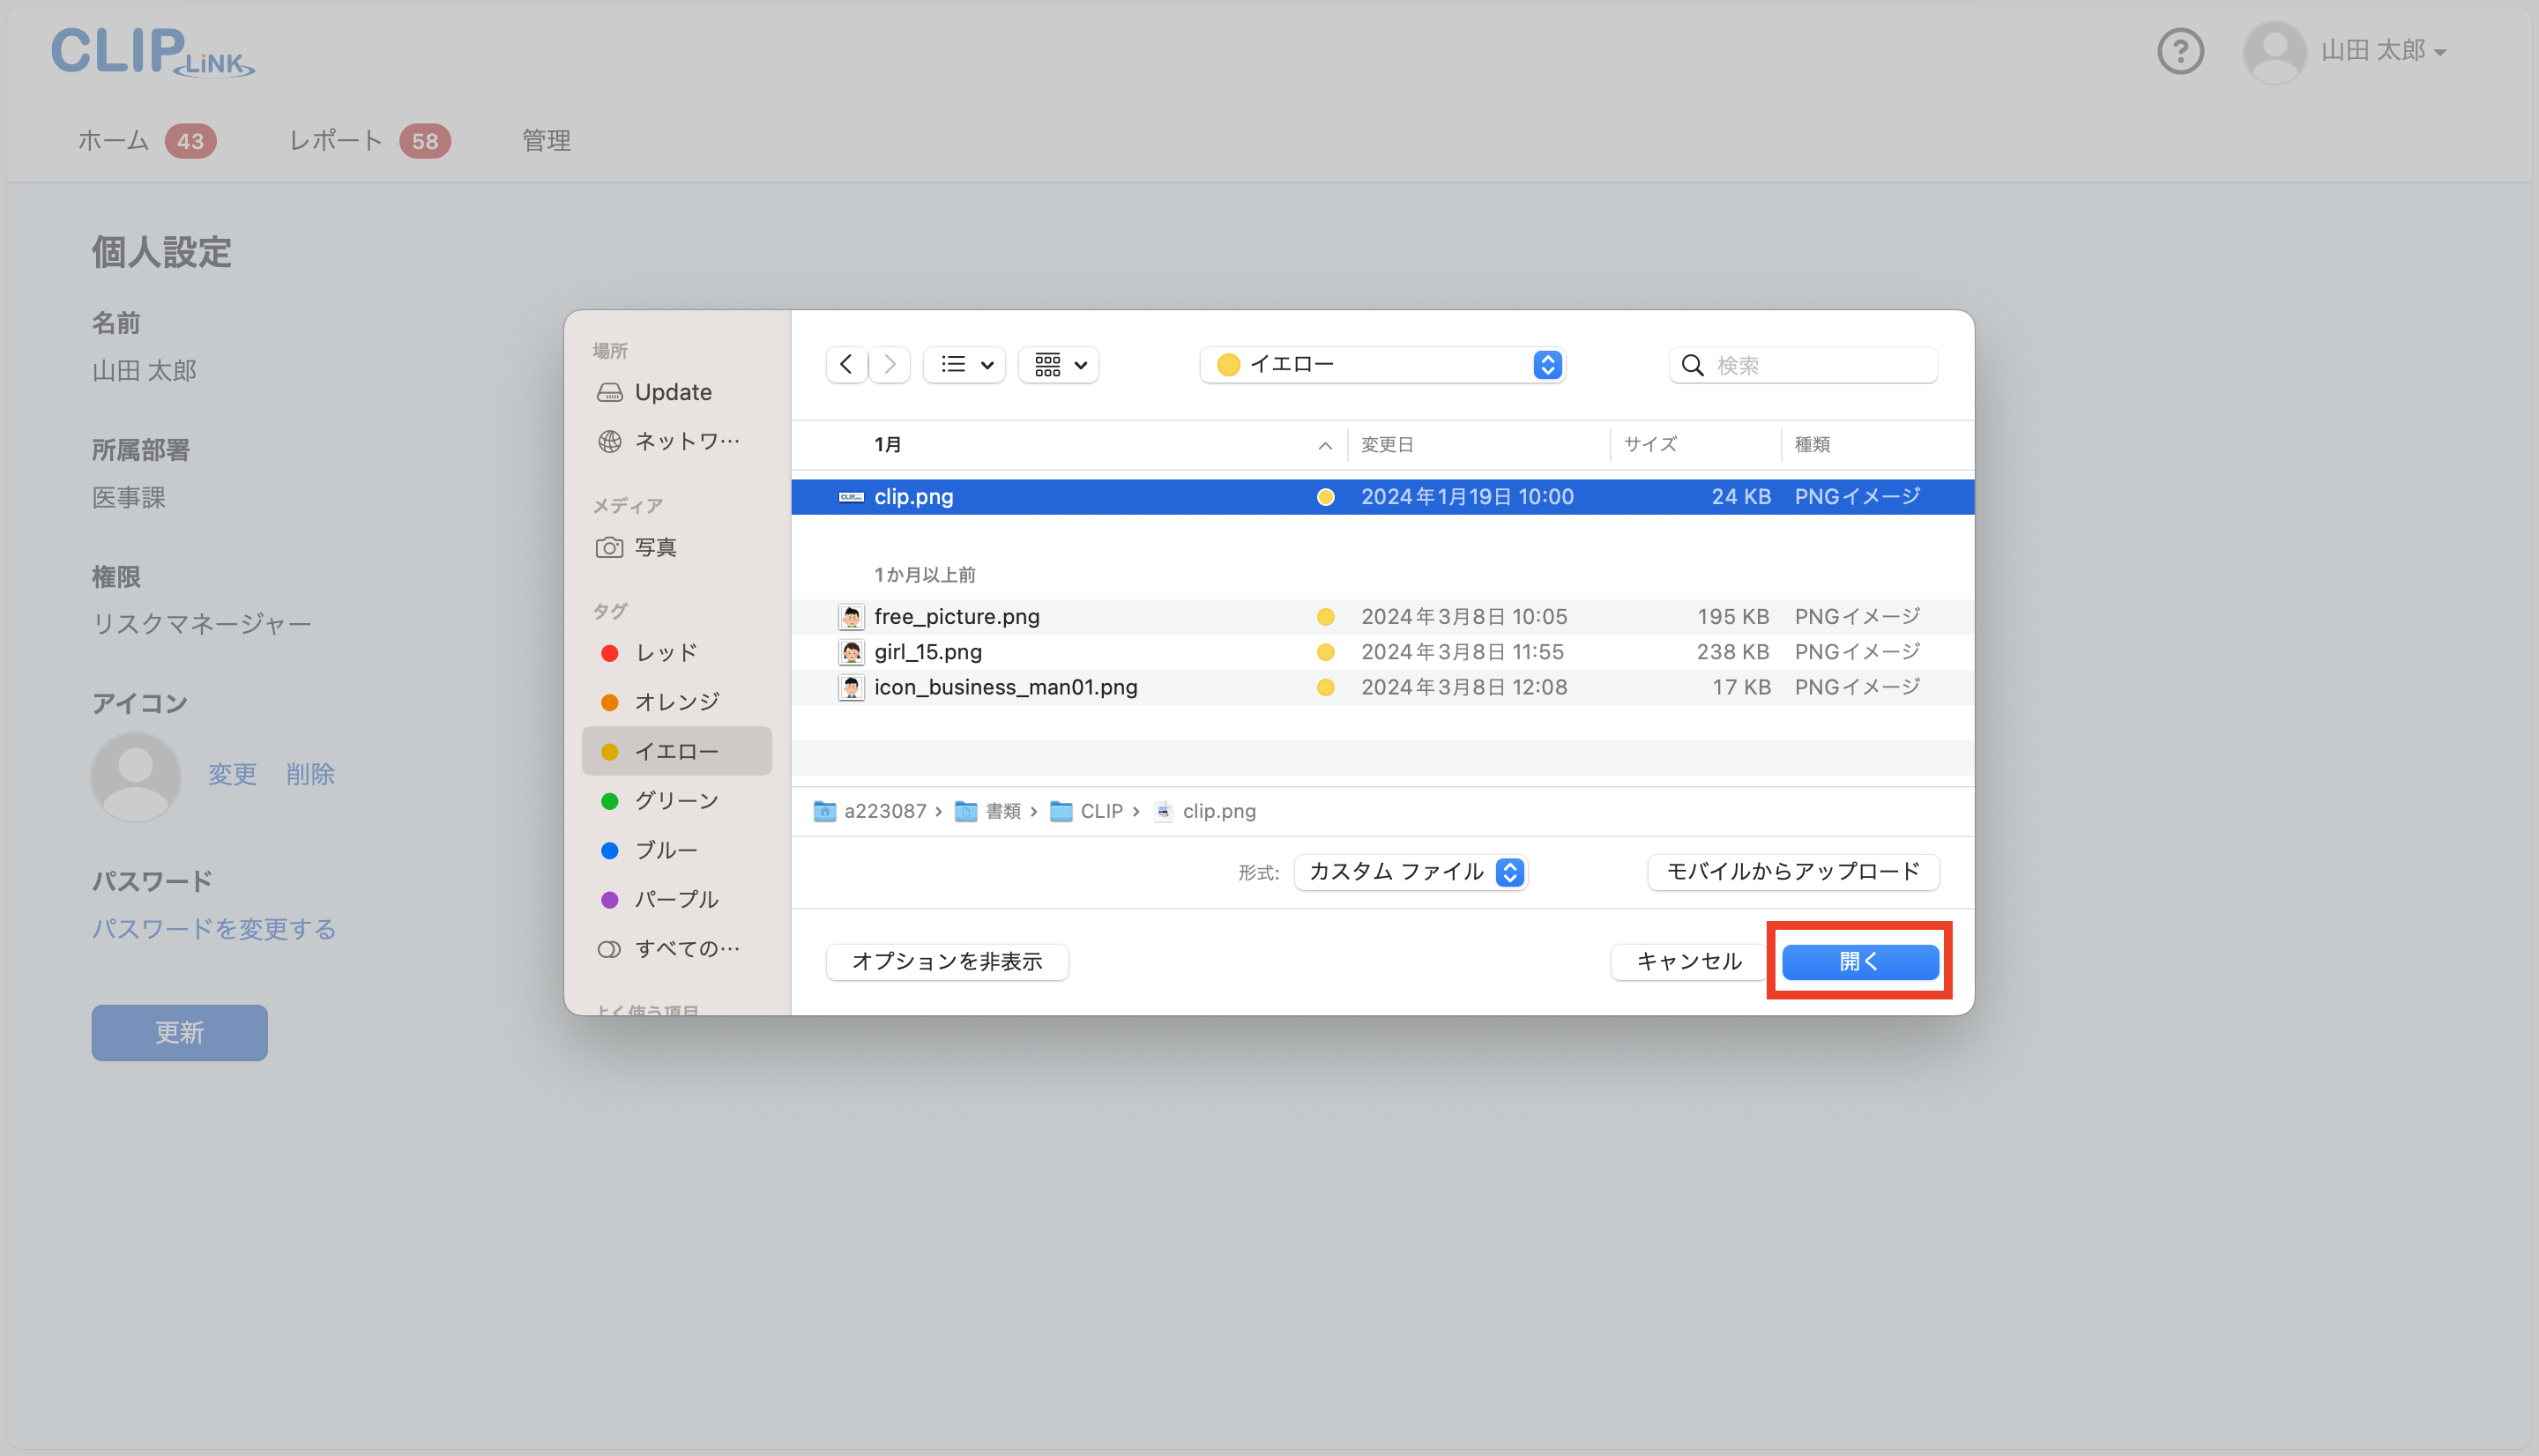Select 写真 media in sidebar
The image size is (2539, 1456).
tap(655, 547)
